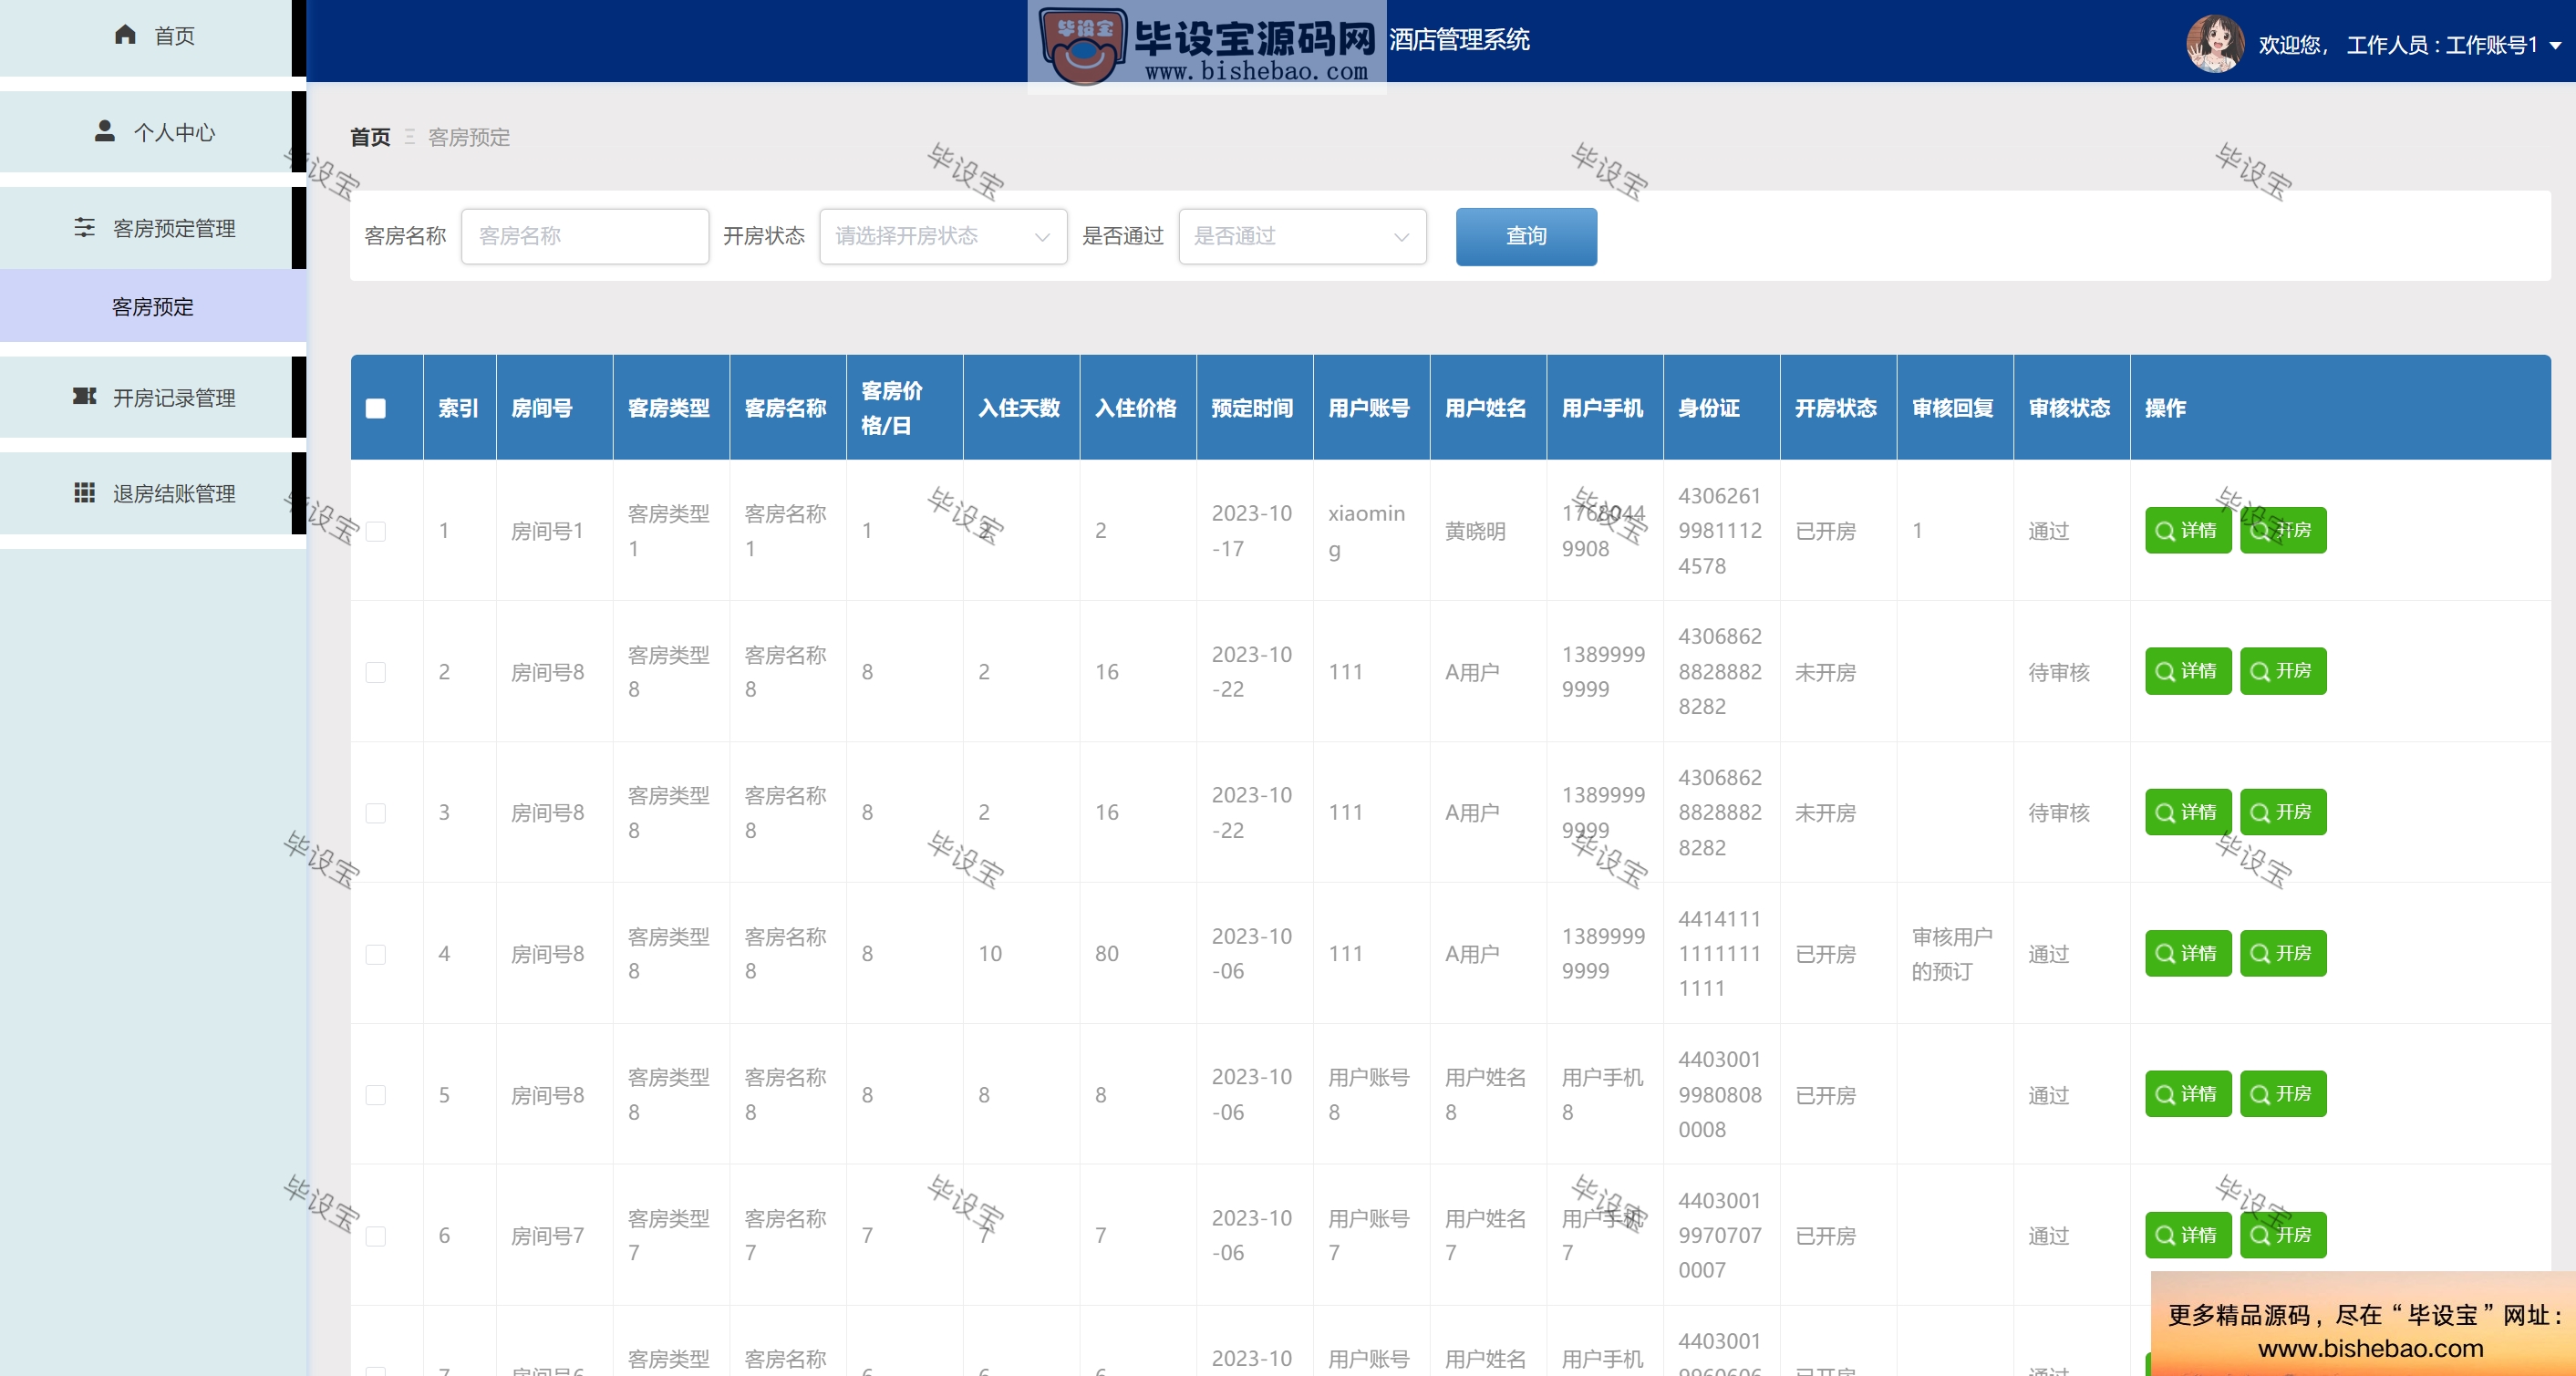Check the checkbox for index 3 row
2576x1376 pixels.
click(x=376, y=813)
